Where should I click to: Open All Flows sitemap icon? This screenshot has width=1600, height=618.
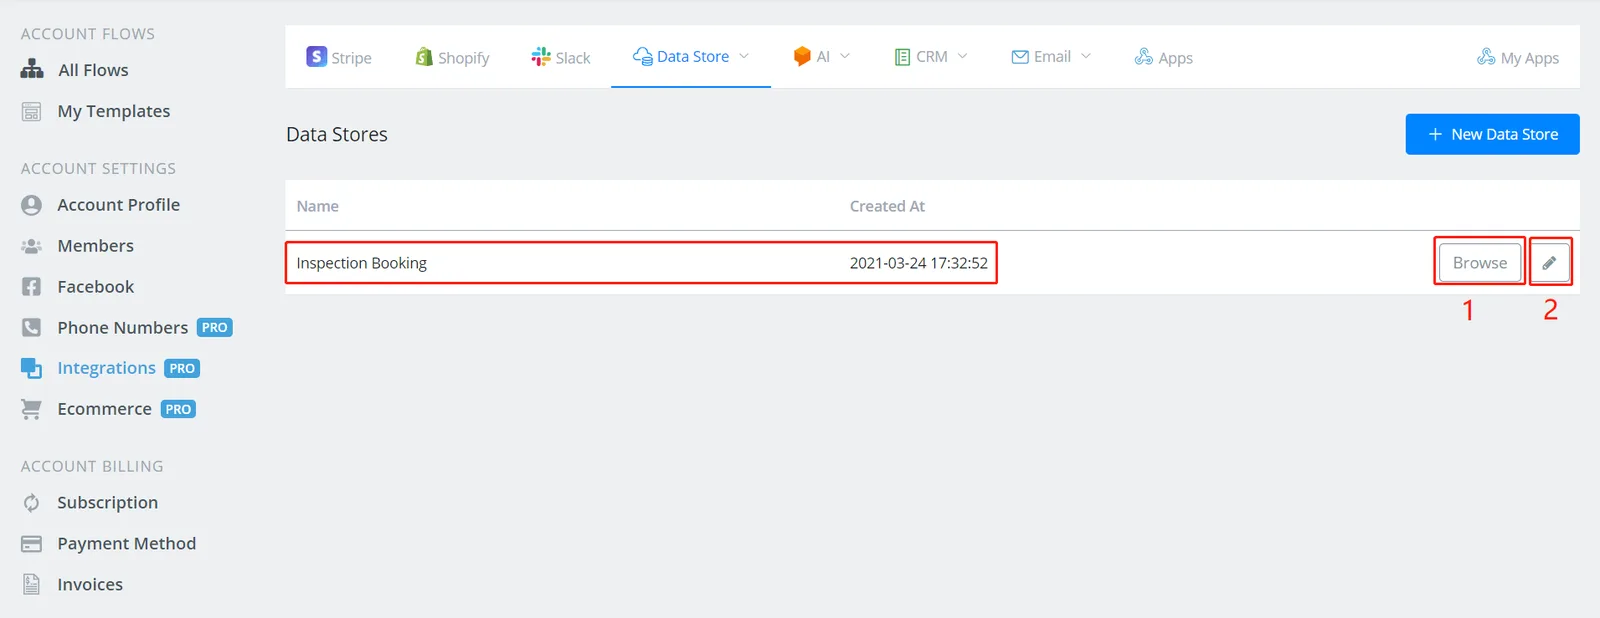(x=32, y=69)
